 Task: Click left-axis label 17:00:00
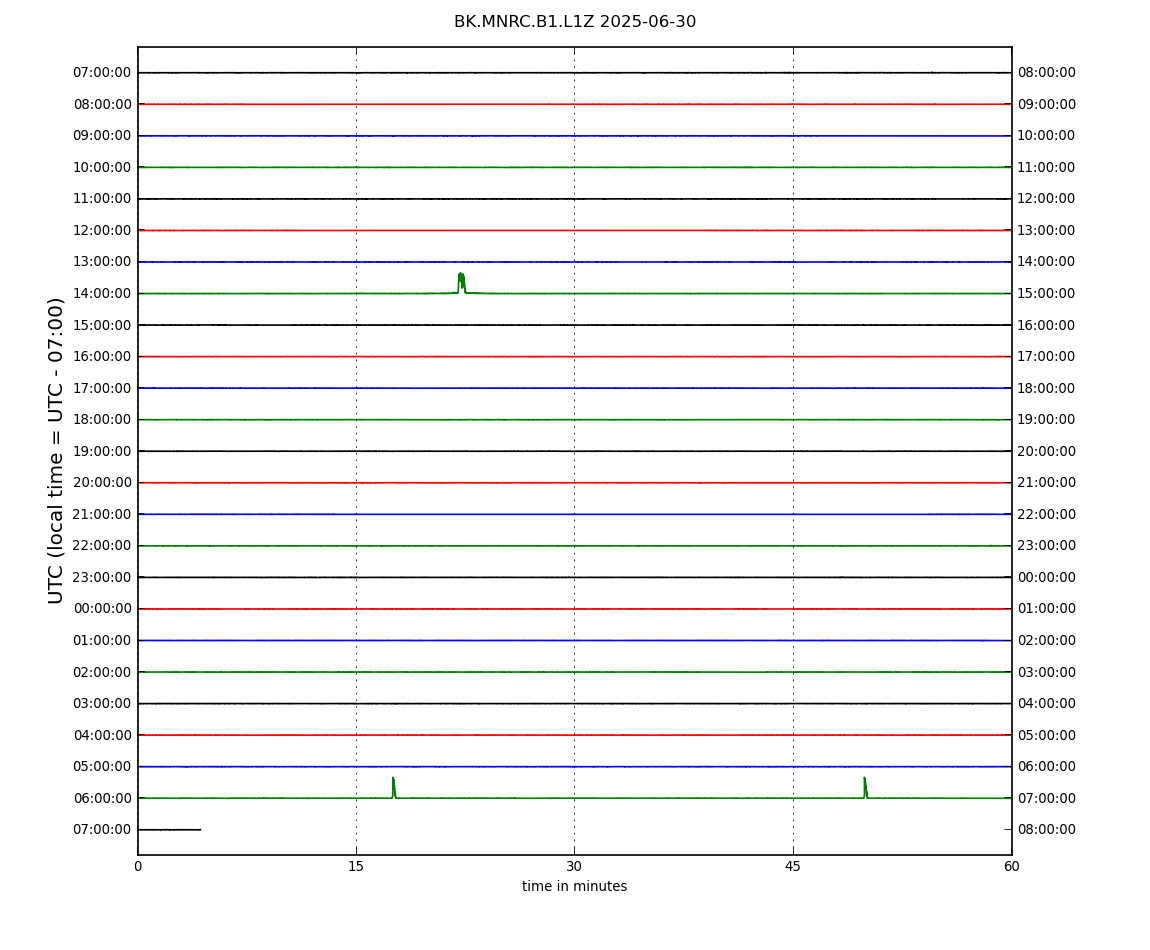pyautogui.click(x=102, y=388)
